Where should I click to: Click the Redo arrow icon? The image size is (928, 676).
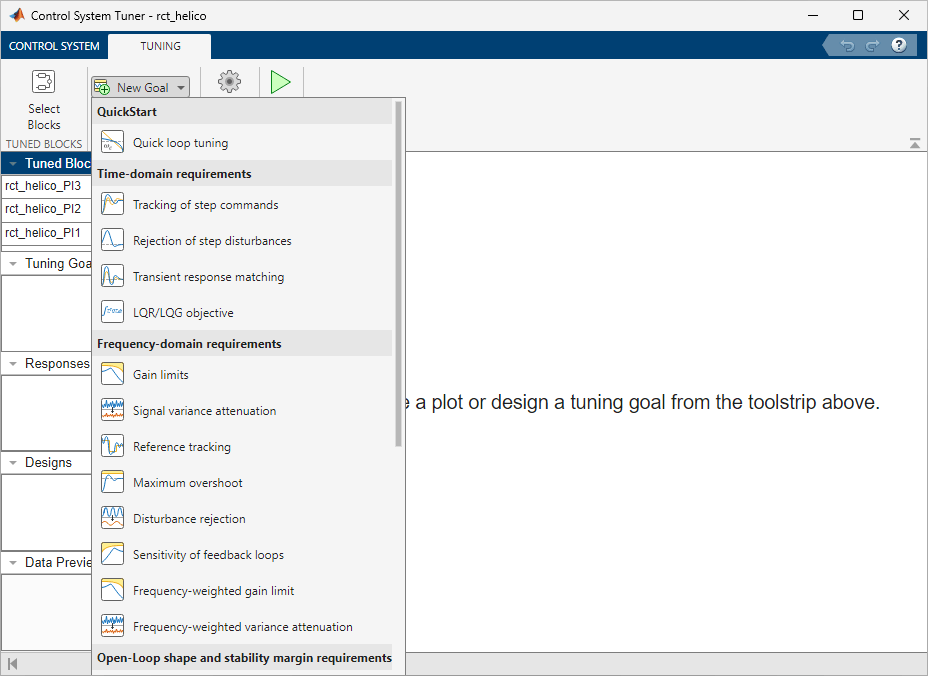872,45
